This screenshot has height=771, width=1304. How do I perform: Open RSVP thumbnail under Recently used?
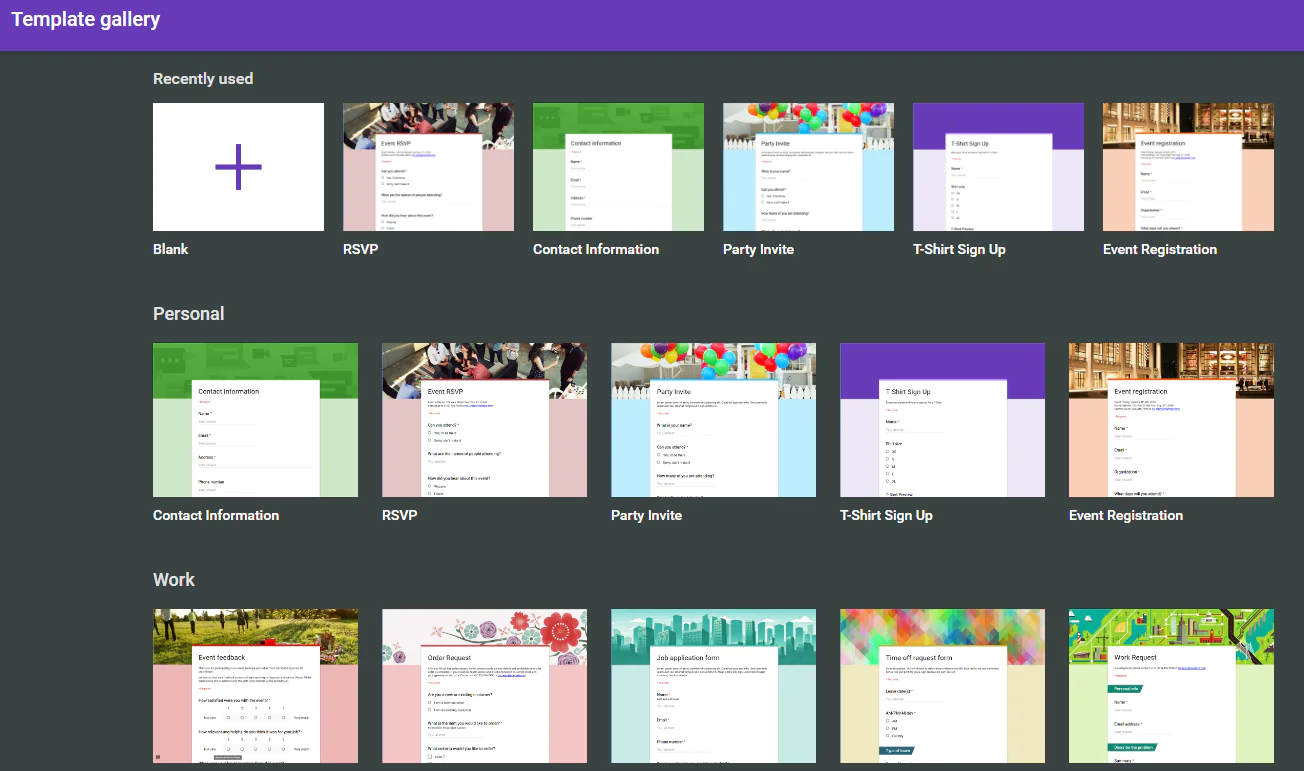coord(428,167)
